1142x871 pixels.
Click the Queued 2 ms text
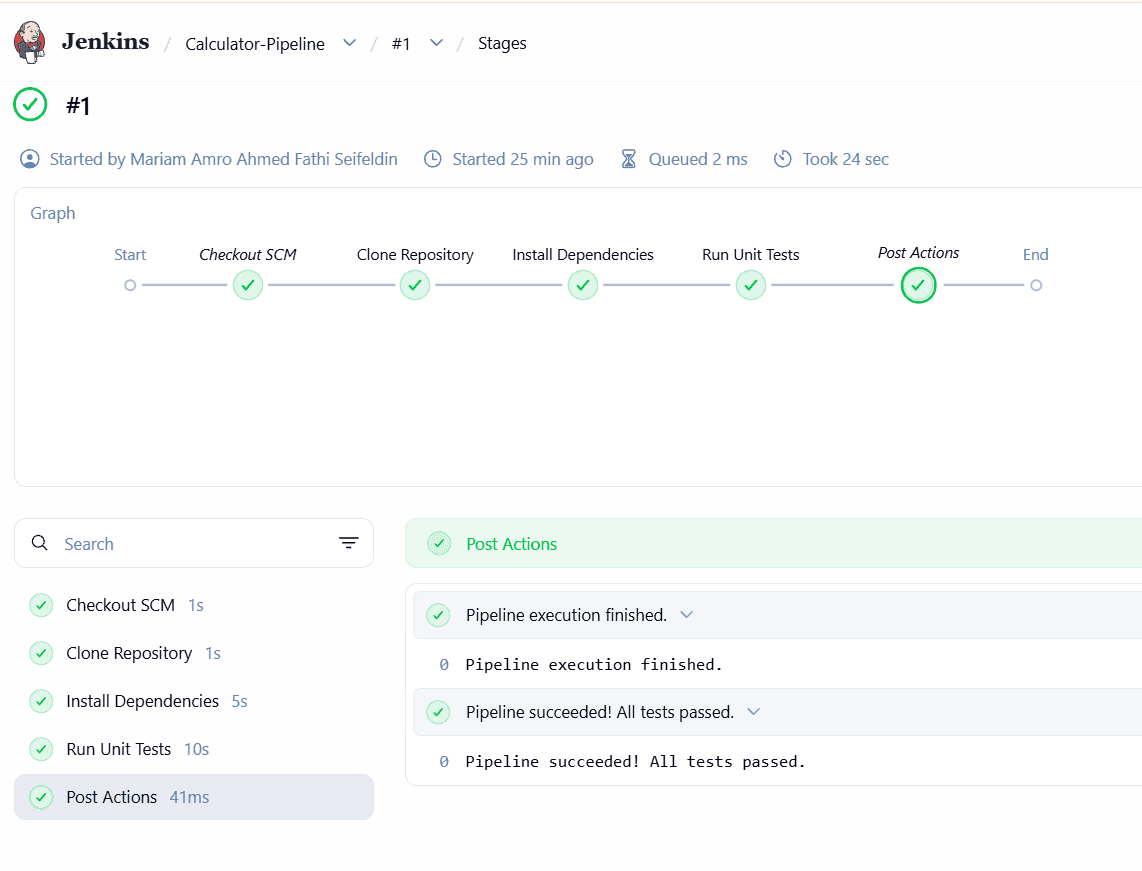(698, 159)
